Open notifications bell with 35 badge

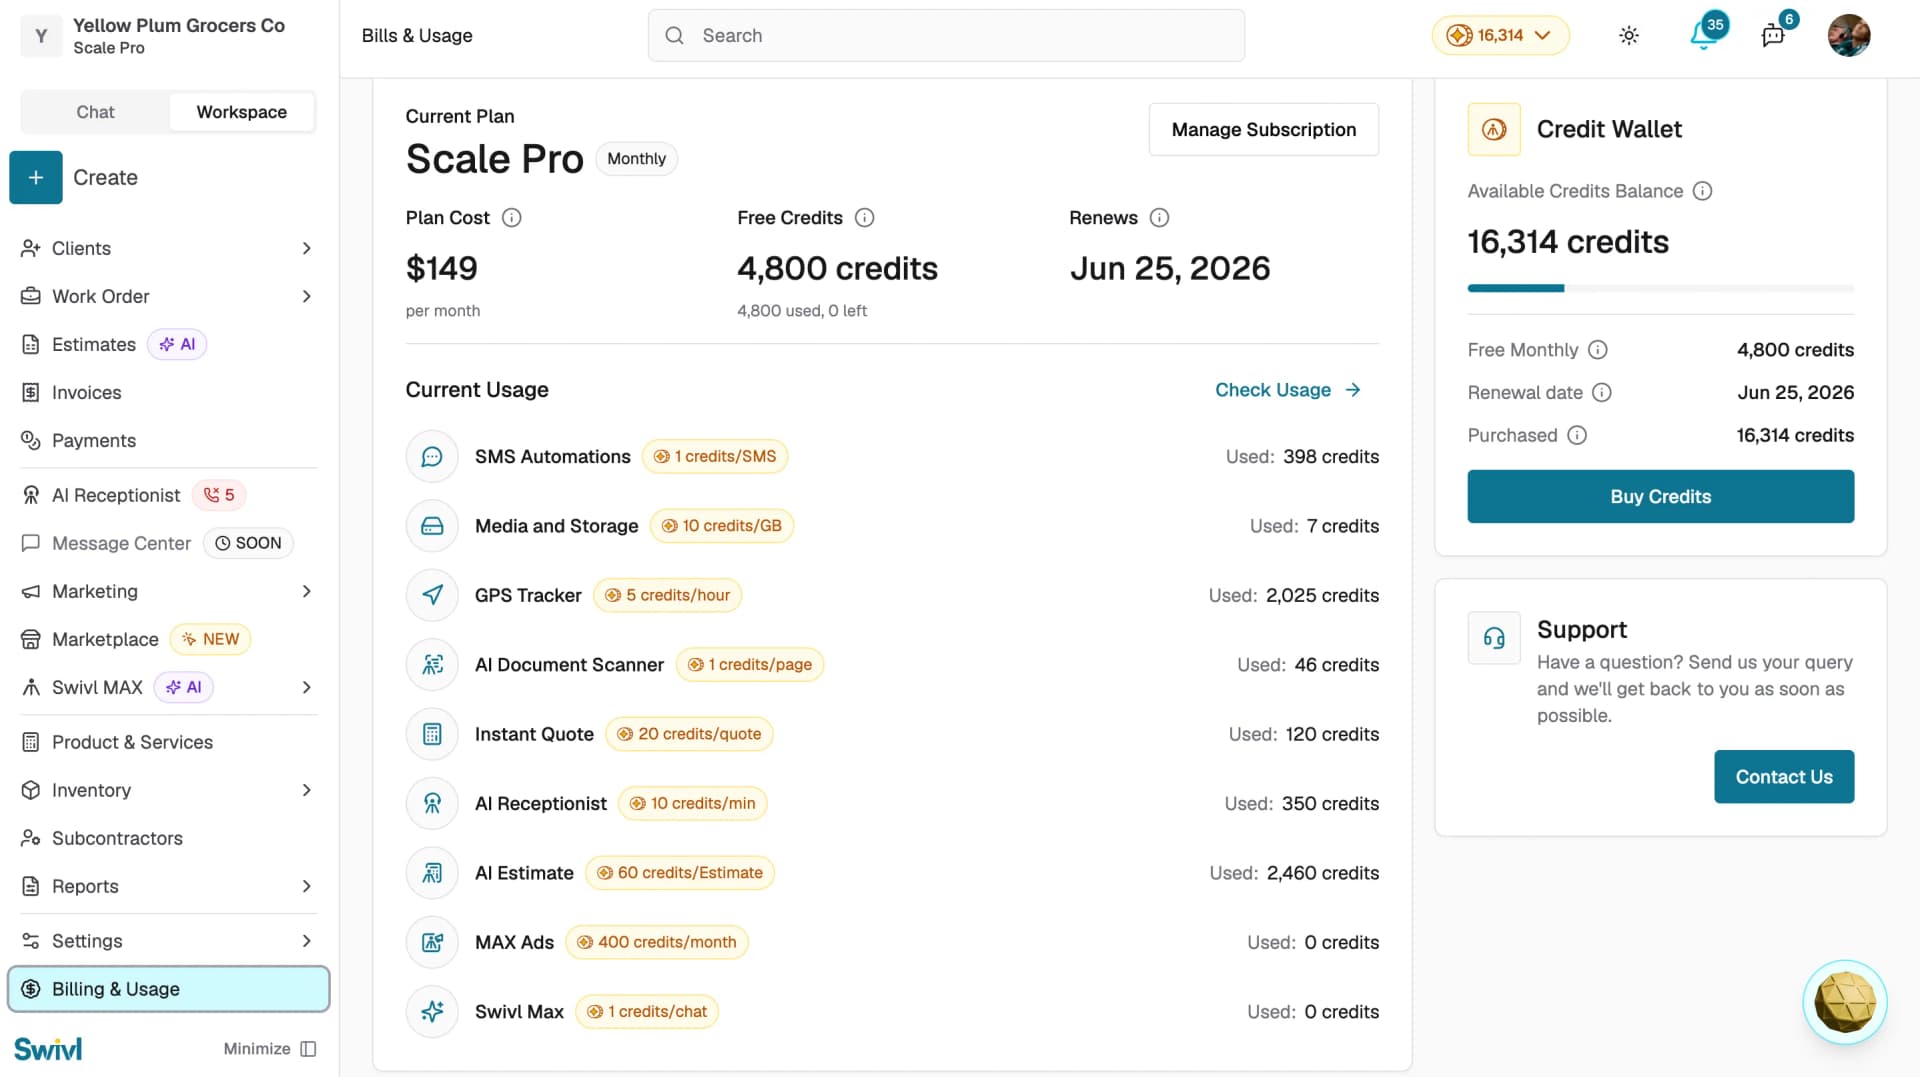(x=1704, y=35)
